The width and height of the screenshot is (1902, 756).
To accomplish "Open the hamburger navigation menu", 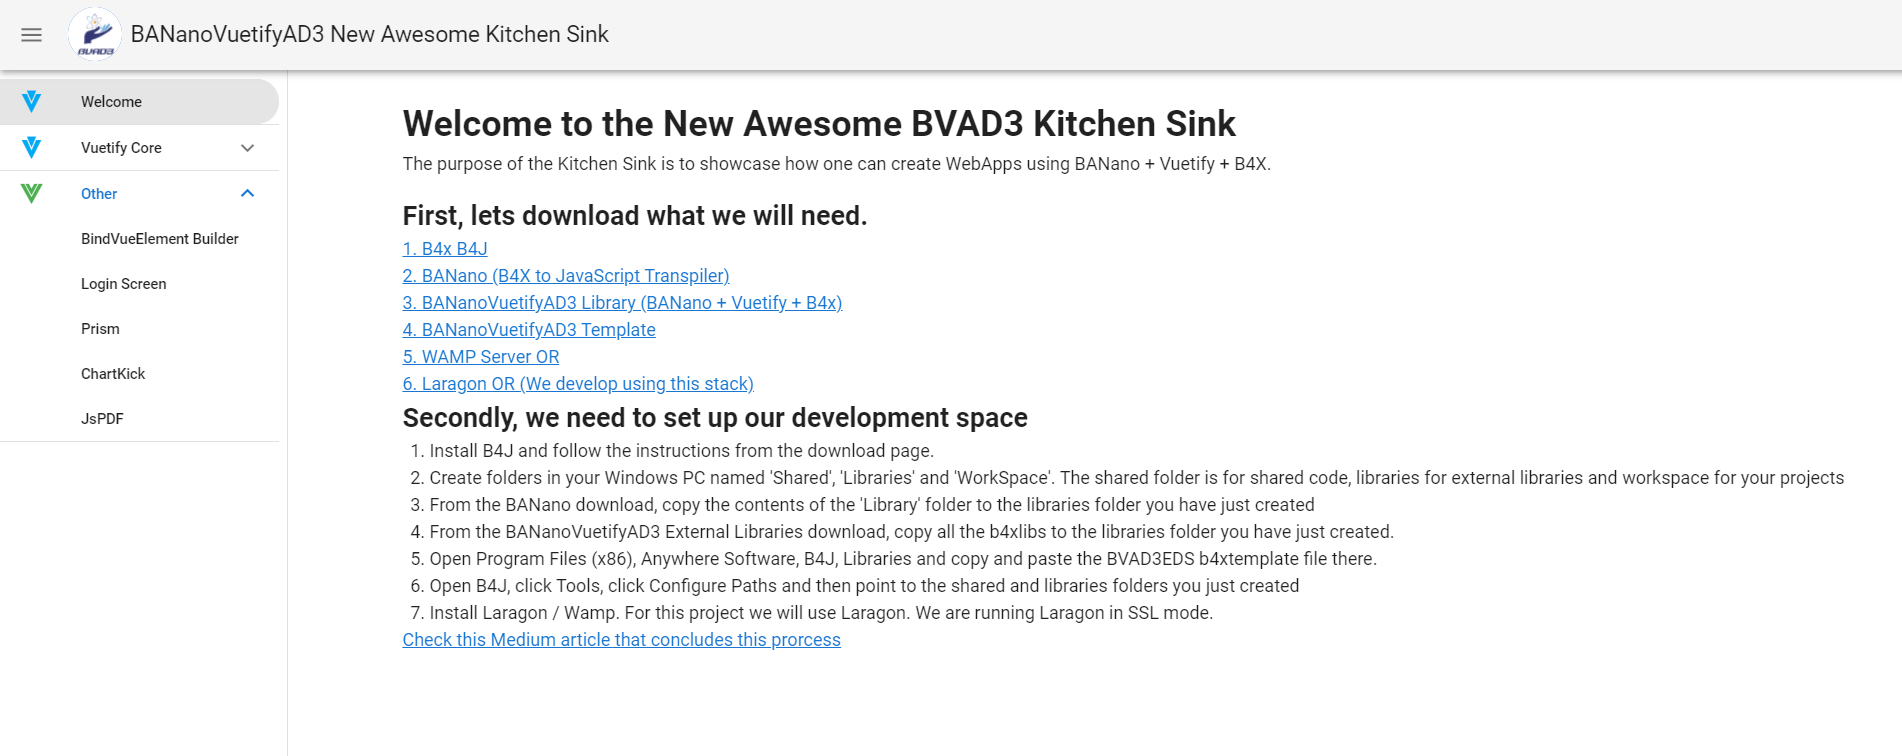I will [32, 35].
